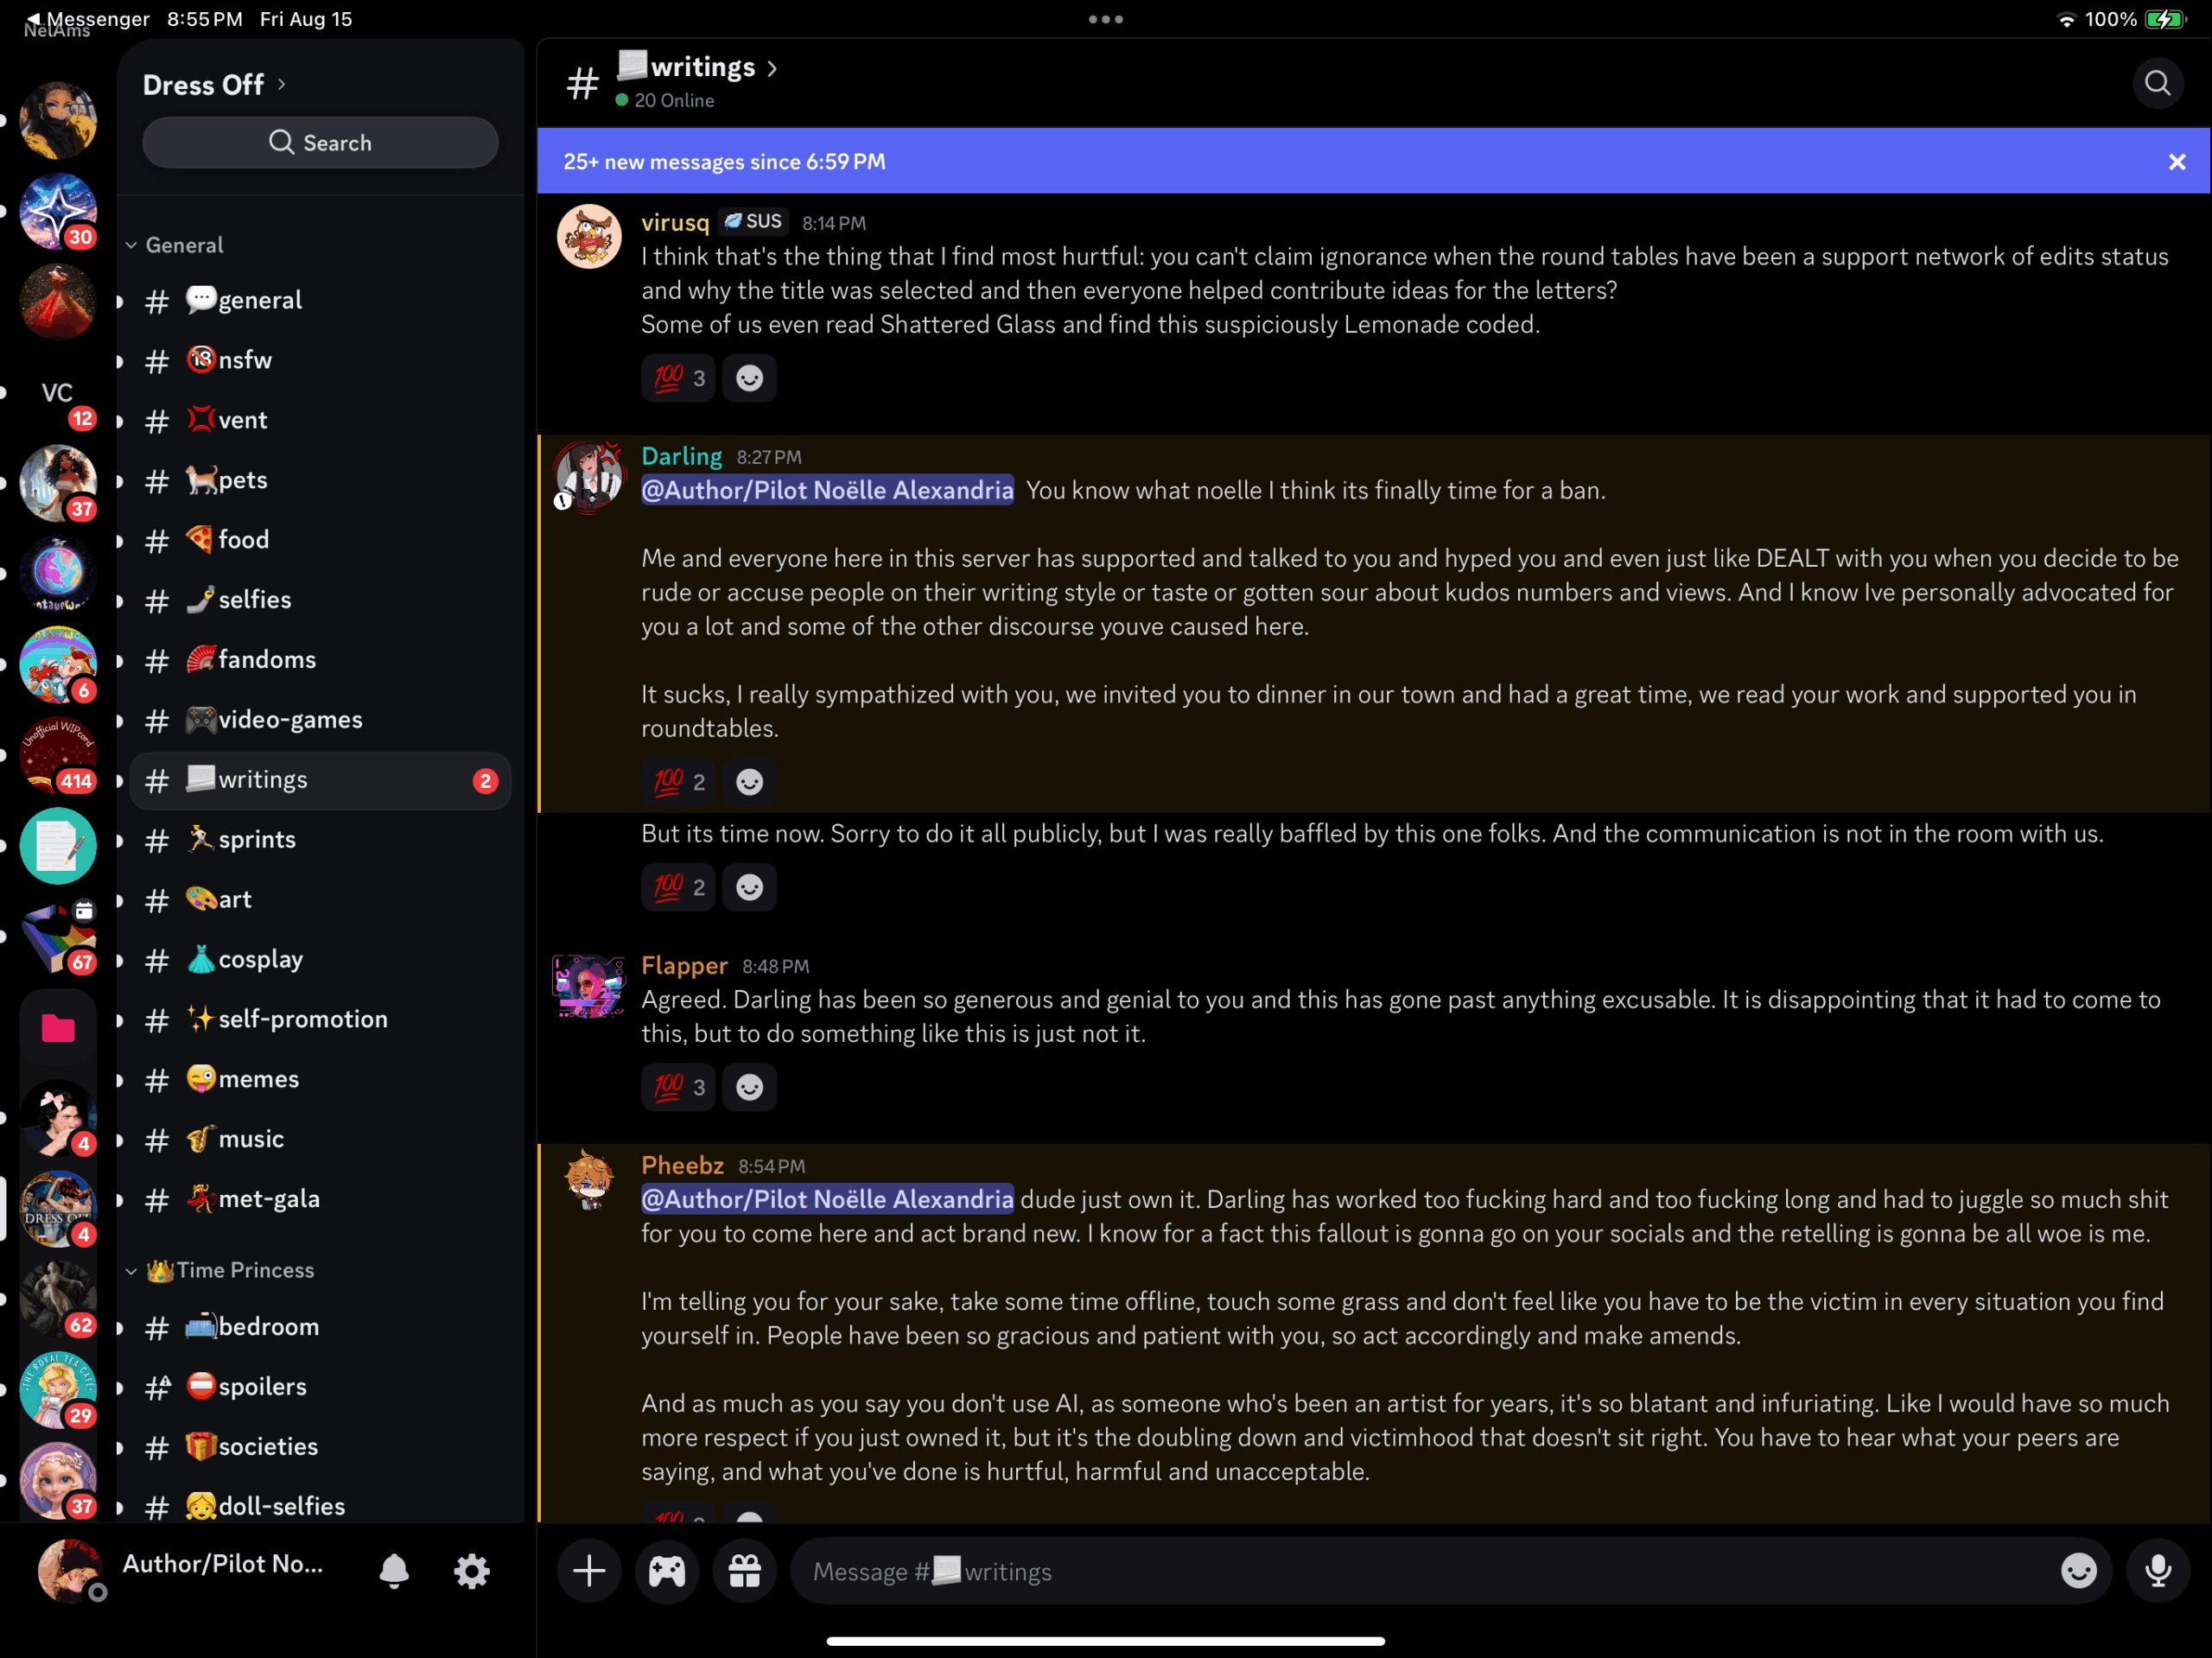2212x1658 pixels.
Task: Open the self-promotion channel
Action: point(302,1019)
